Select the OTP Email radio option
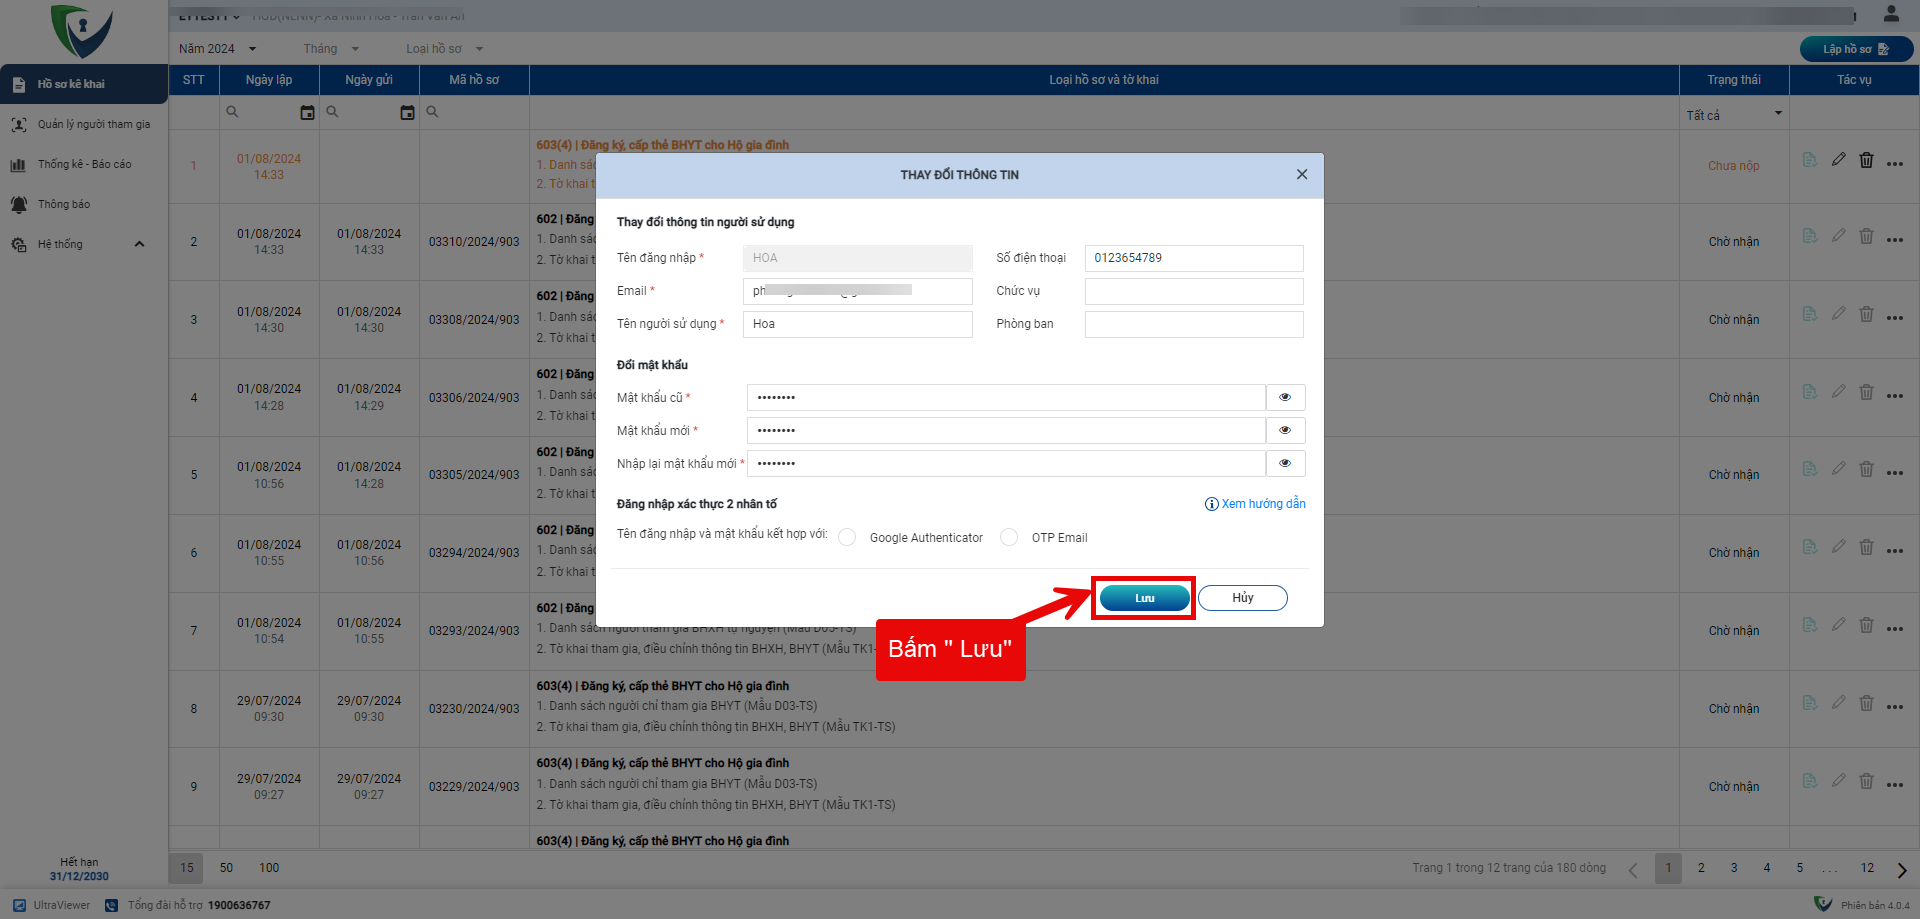 1009,538
